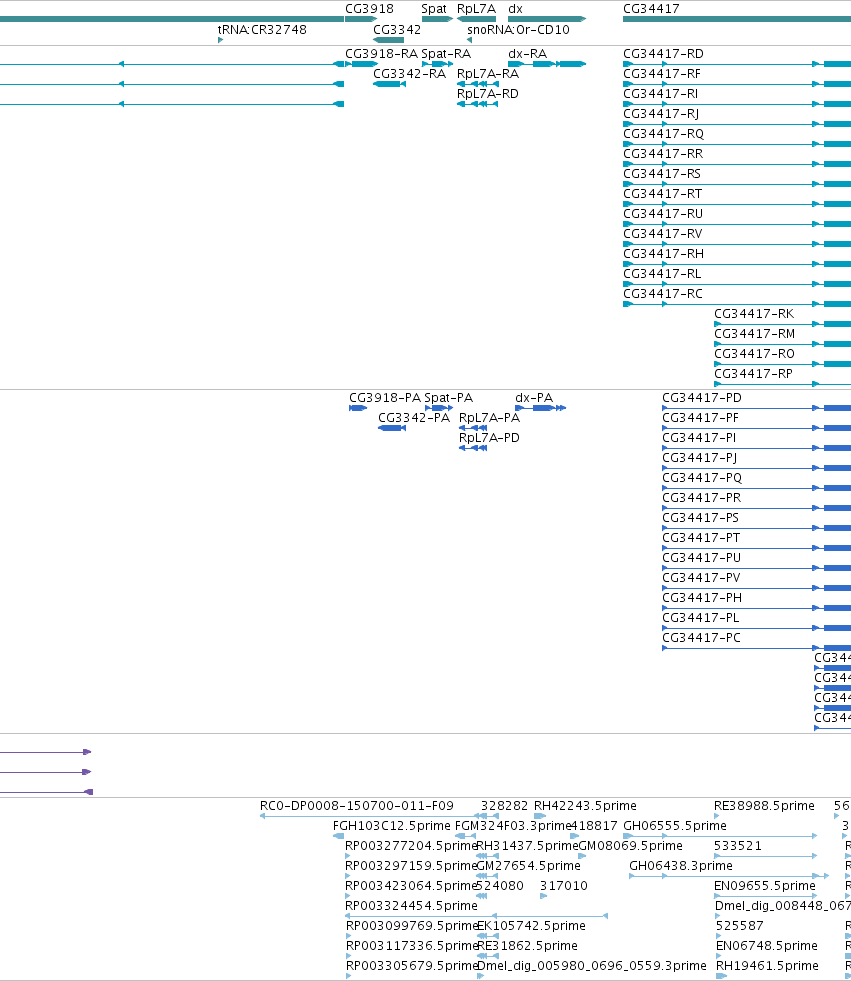Screen dimensions: 851x981
Task: Select EST GH06438.3prime
Action: tap(681, 866)
